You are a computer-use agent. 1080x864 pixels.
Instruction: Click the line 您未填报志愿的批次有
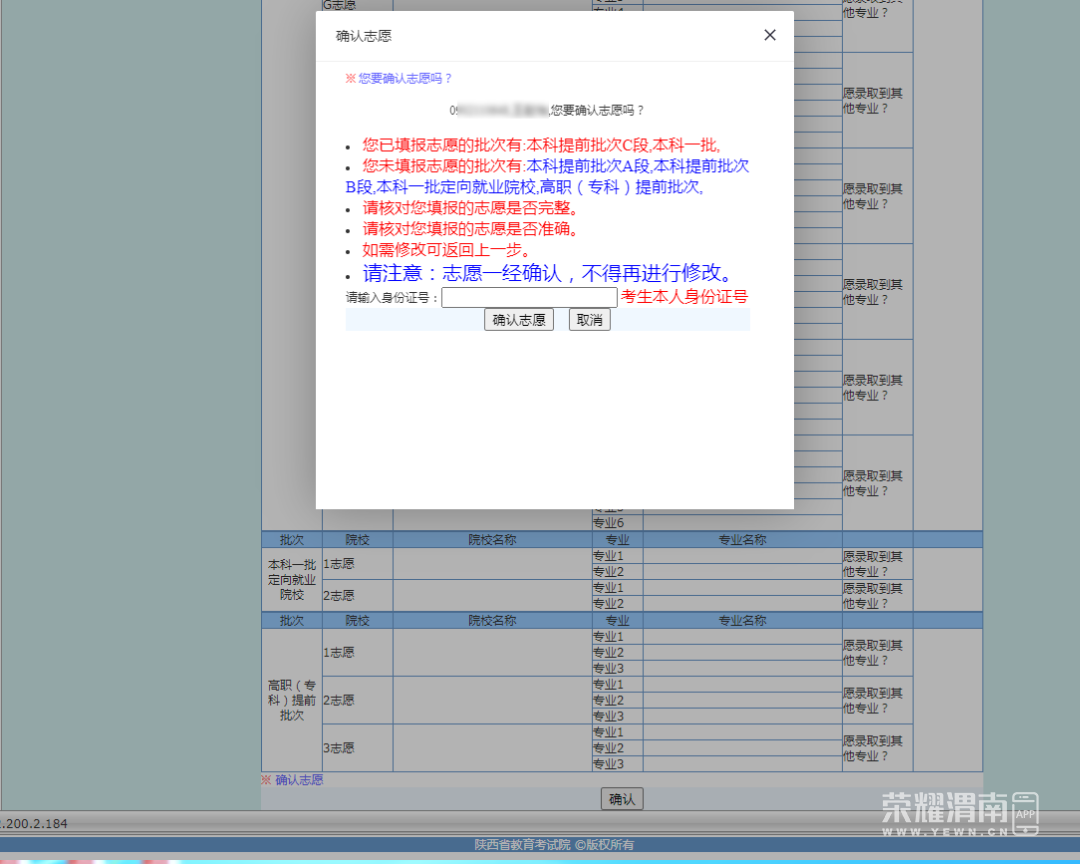click(547, 176)
